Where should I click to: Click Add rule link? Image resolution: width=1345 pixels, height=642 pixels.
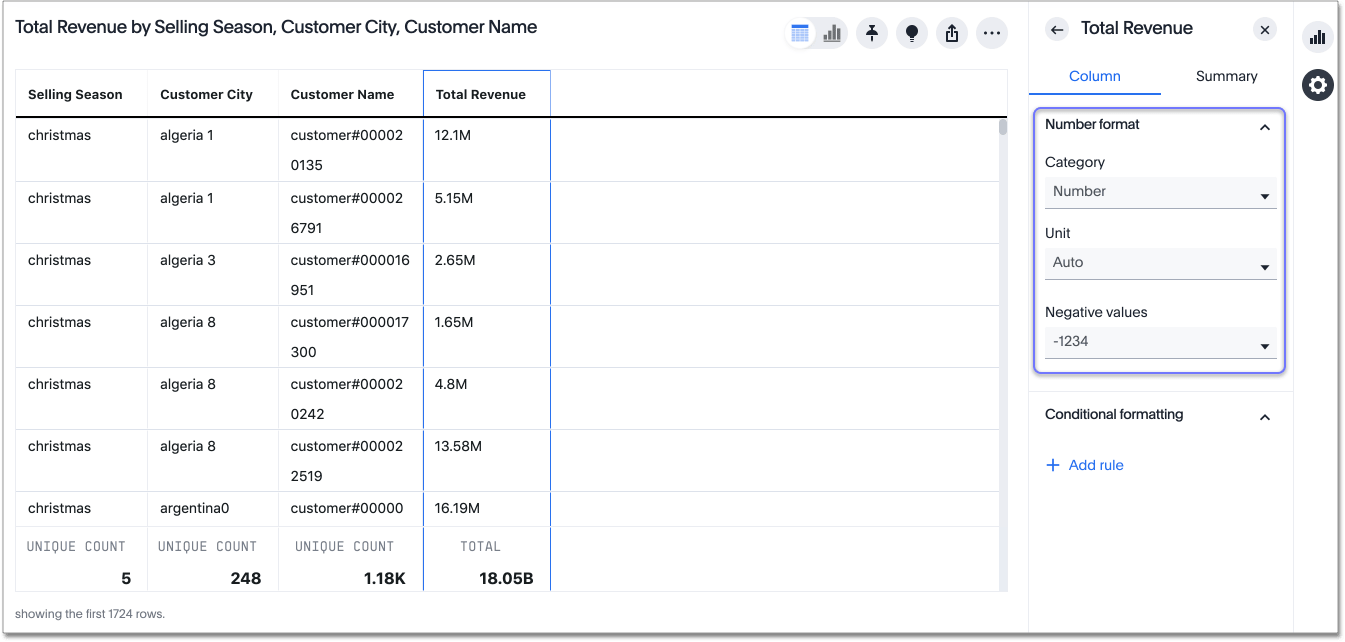[x=1085, y=465]
